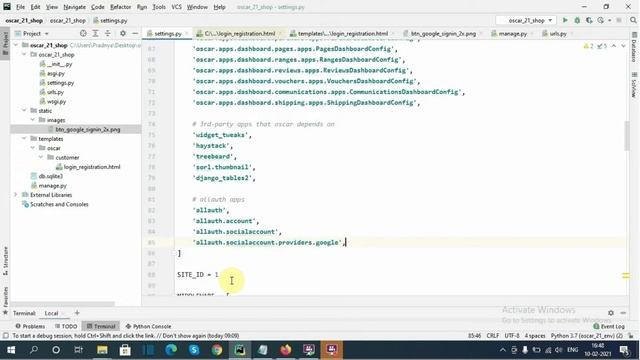Click the editor vertical scrollbar
The height and width of the screenshot is (360, 640).
[x=627, y=136]
